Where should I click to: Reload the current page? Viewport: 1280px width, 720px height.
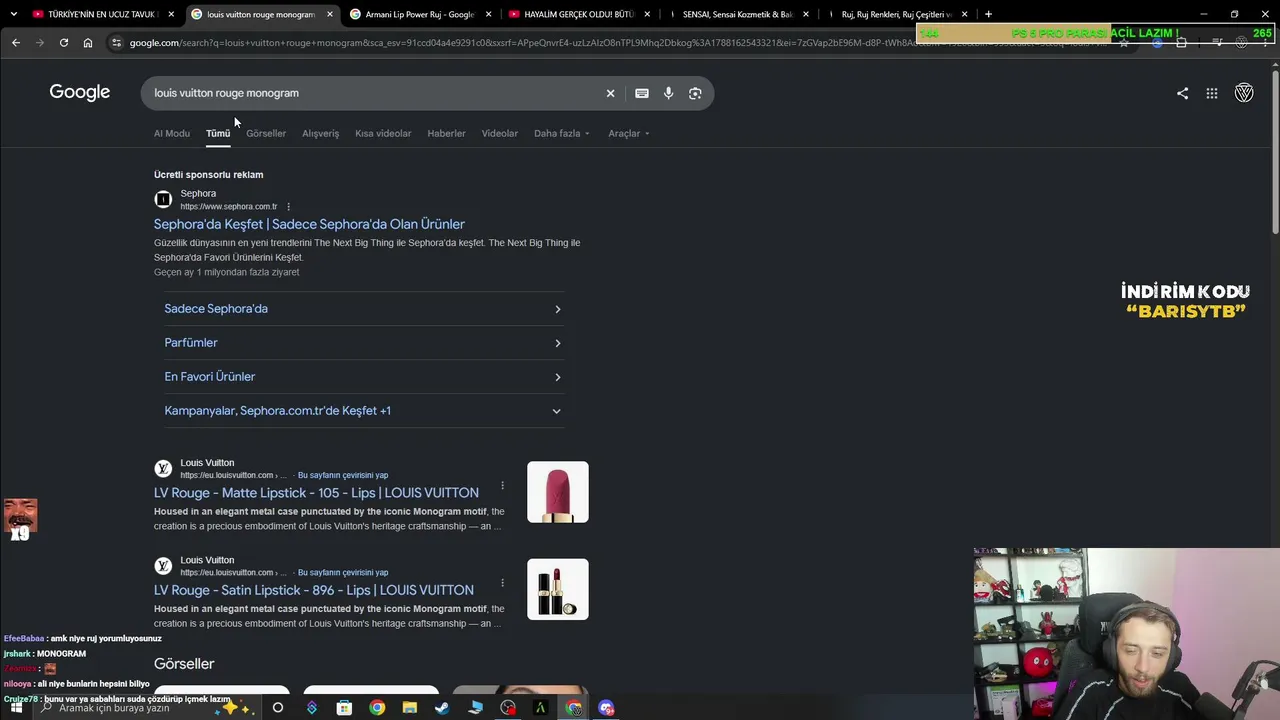pyautogui.click(x=64, y=42)
